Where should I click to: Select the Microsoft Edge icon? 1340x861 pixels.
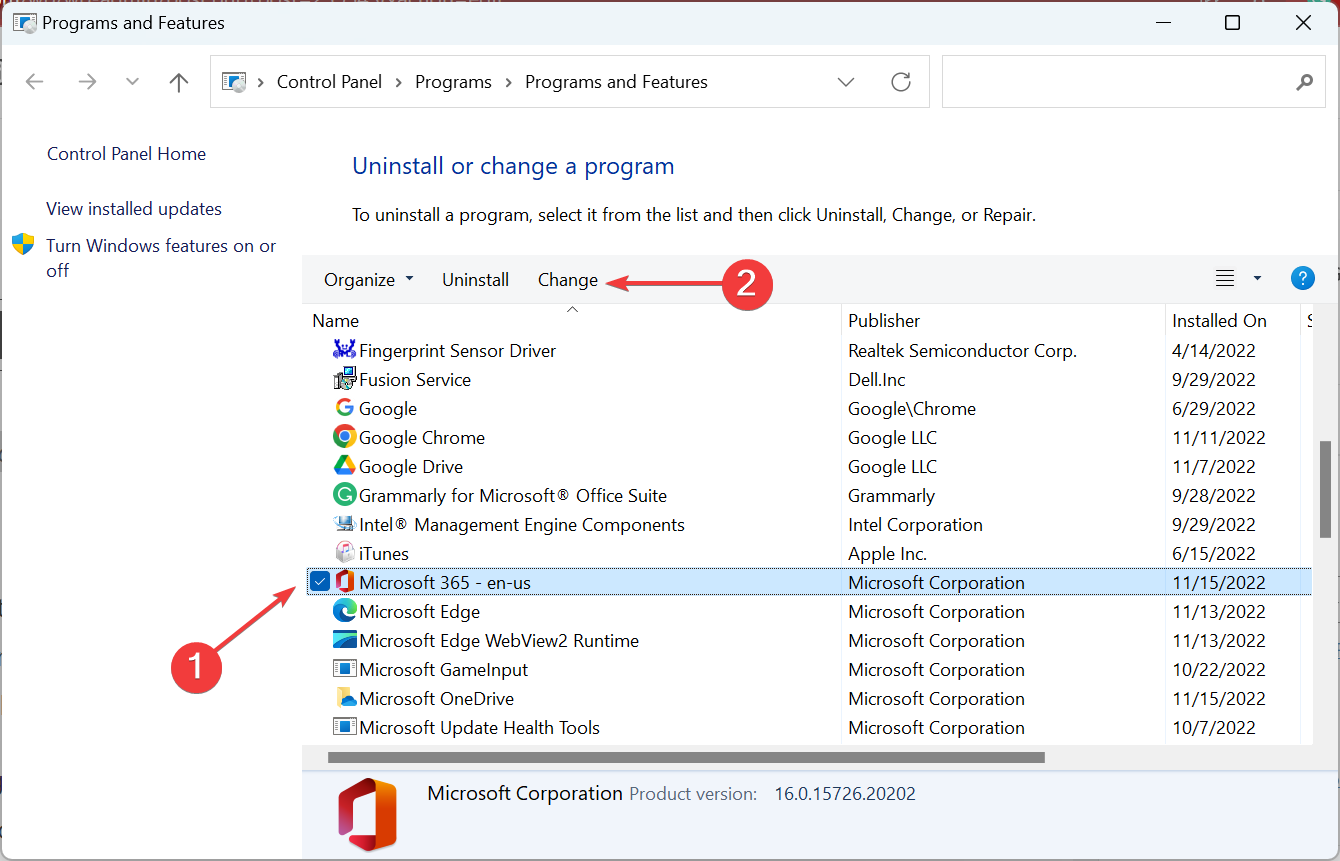pyautogui.click(x=345, y=611)
